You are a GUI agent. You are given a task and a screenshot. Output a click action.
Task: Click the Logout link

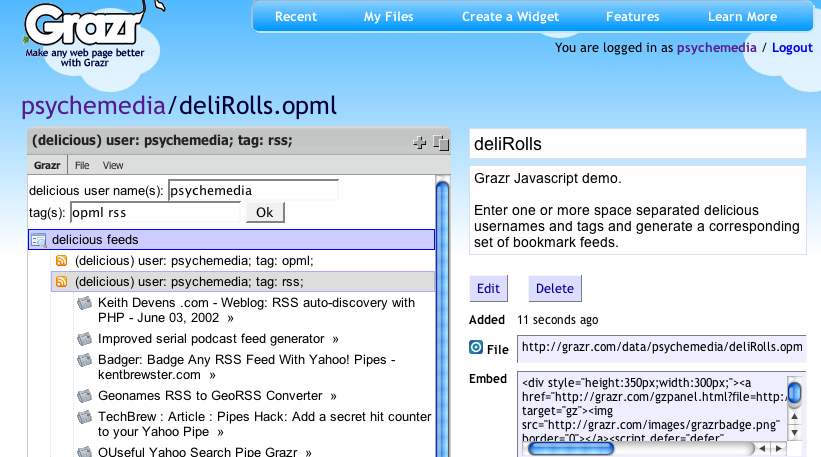click(x=792, y=48)
